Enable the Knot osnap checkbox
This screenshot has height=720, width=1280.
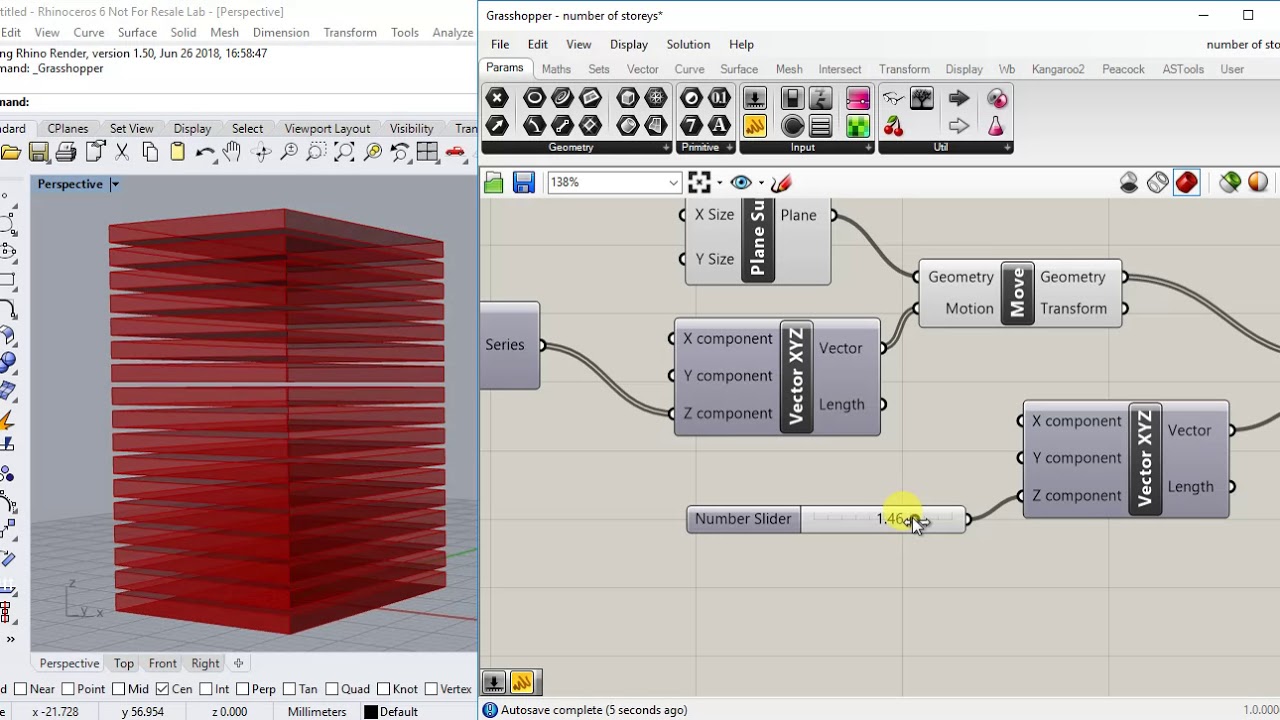click(x=383, y=689)
